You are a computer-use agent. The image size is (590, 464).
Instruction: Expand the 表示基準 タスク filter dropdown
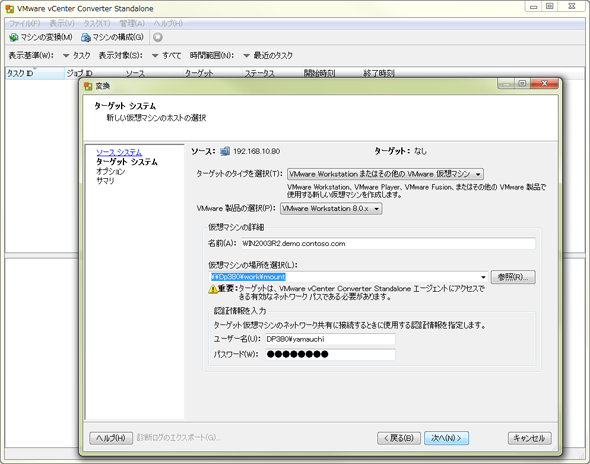pyautogui.click(x=76, y=56)
